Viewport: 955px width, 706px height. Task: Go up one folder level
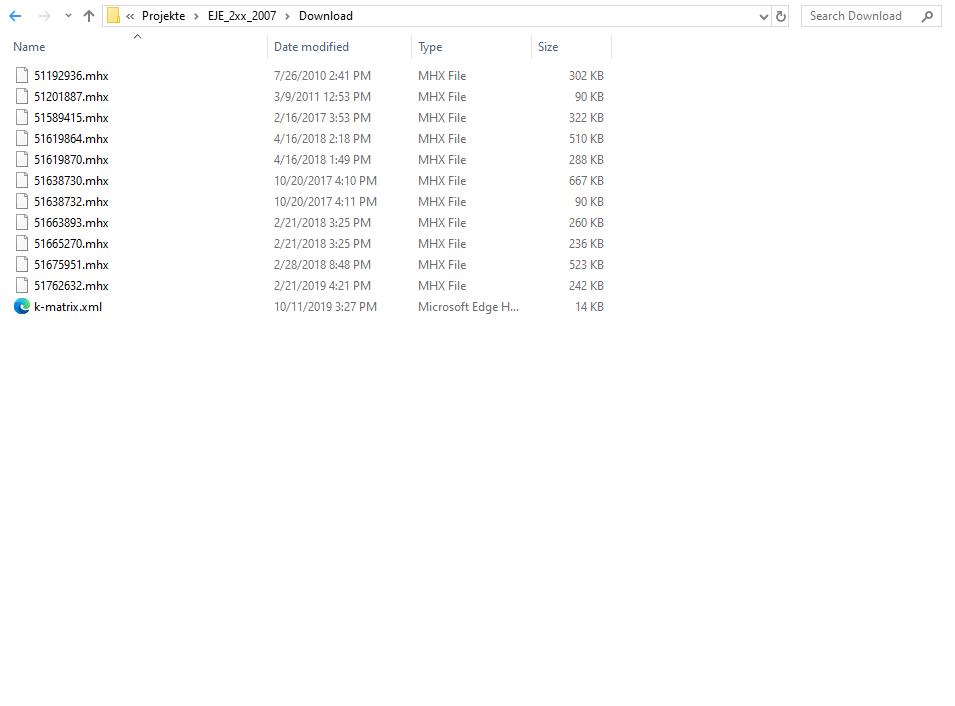89,16
